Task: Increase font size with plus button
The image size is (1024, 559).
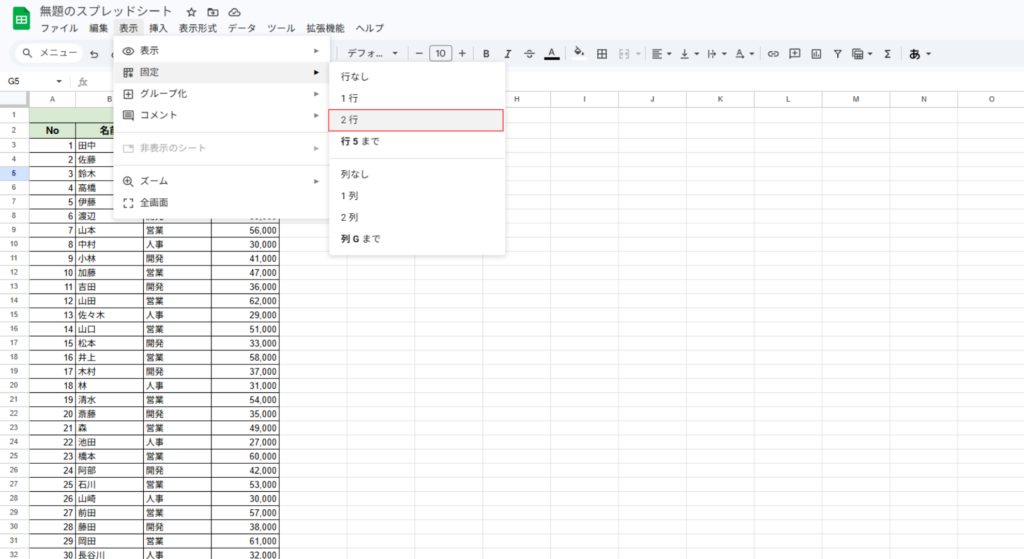Action: point(462,54)
